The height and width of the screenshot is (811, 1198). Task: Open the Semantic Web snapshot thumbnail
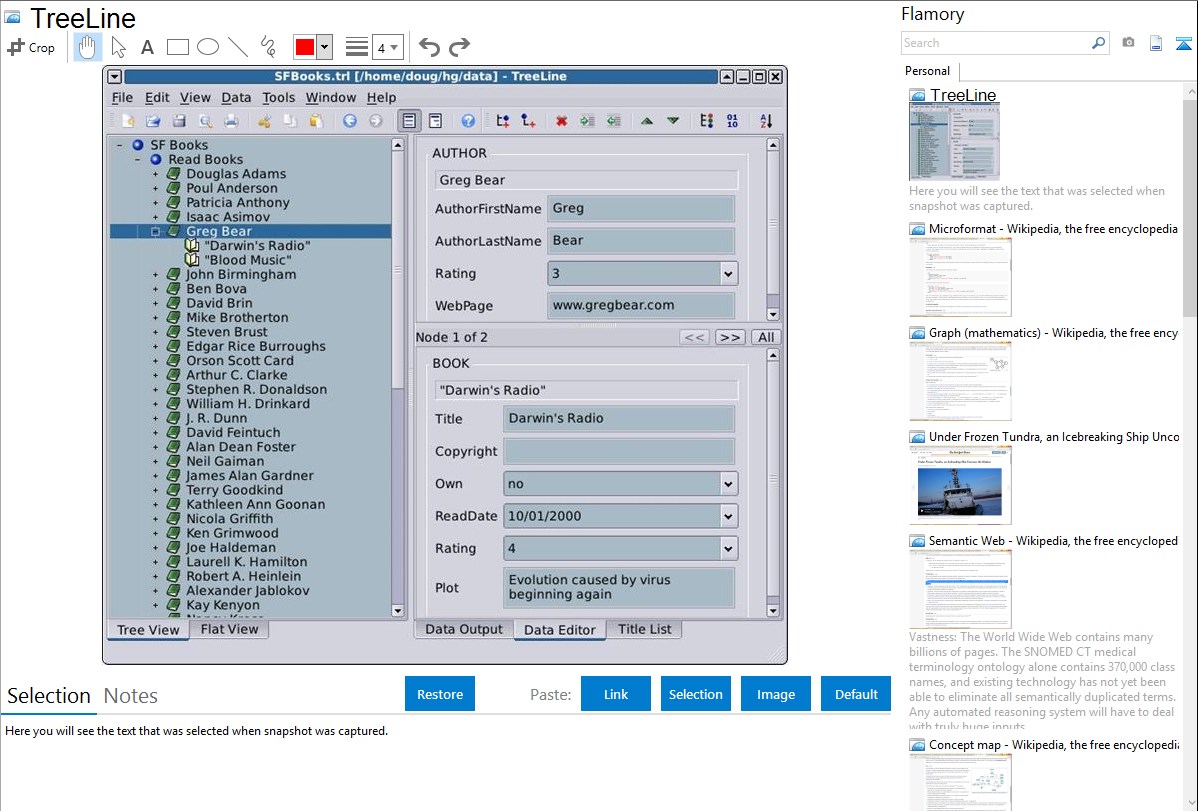960,589
